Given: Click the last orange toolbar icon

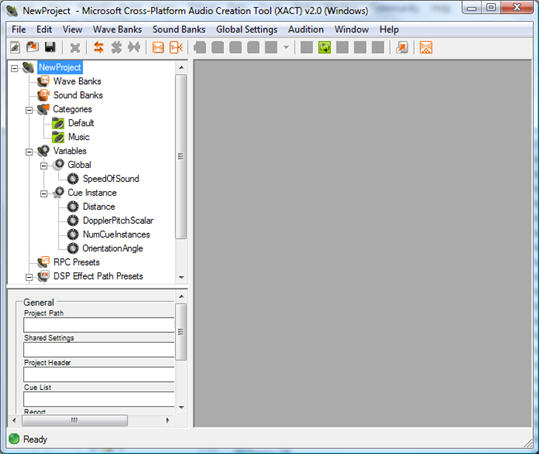Looking at the screenshot, I should tap(426, 47).
